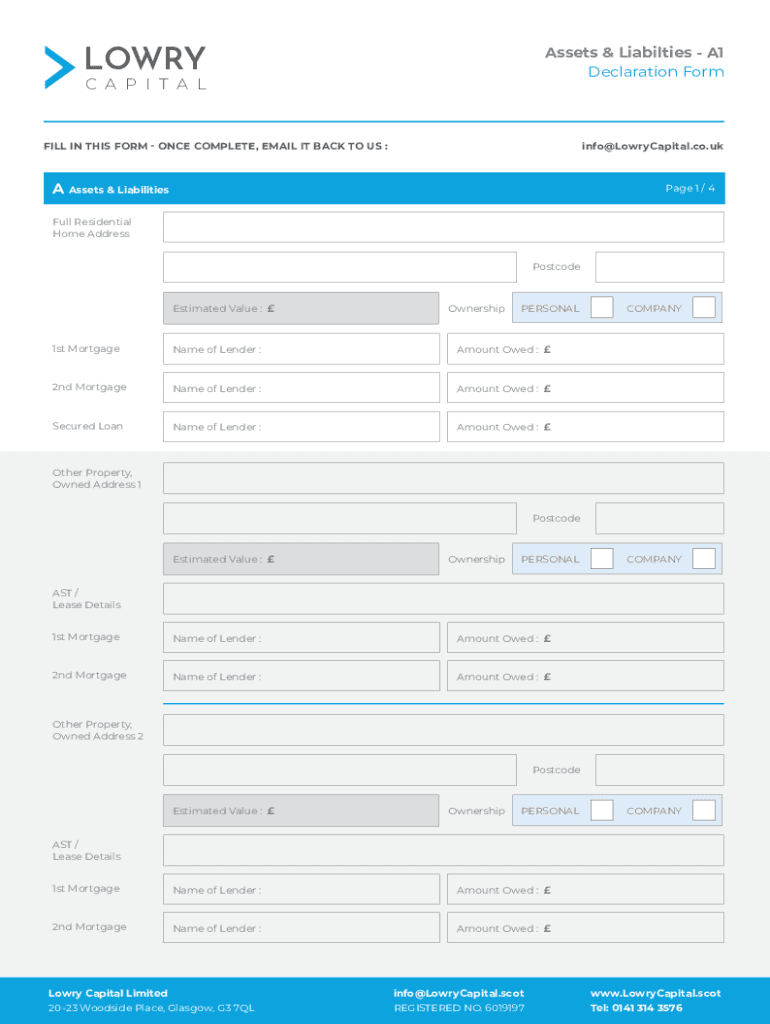This screenshot has height=1024, width=770.
Task: Click the Full Residential Home Address field
Action: point(443,227)
